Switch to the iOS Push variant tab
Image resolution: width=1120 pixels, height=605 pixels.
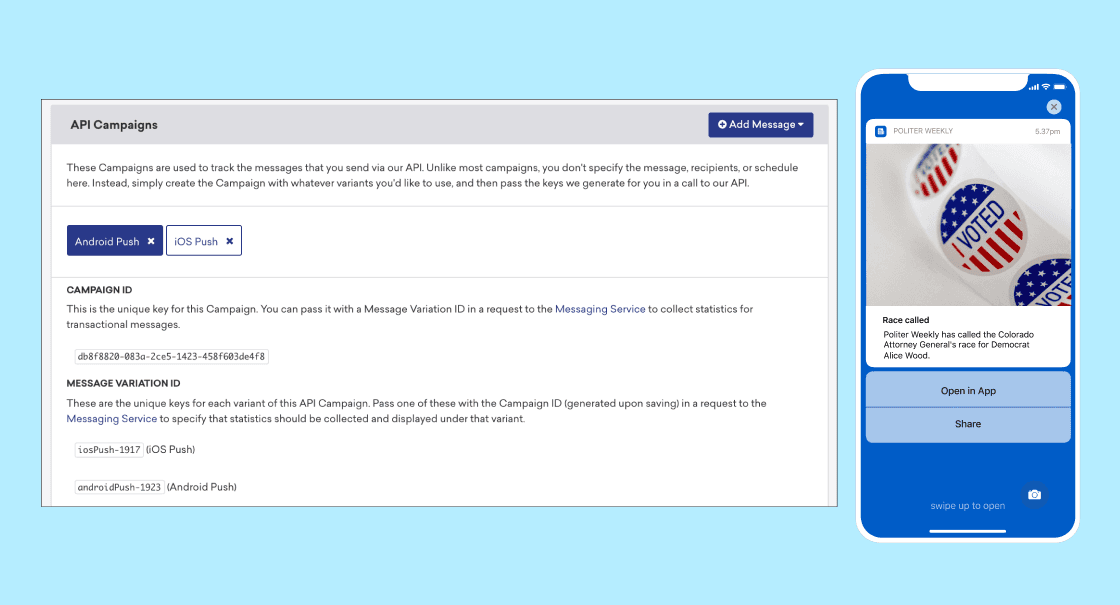[196, 241]
